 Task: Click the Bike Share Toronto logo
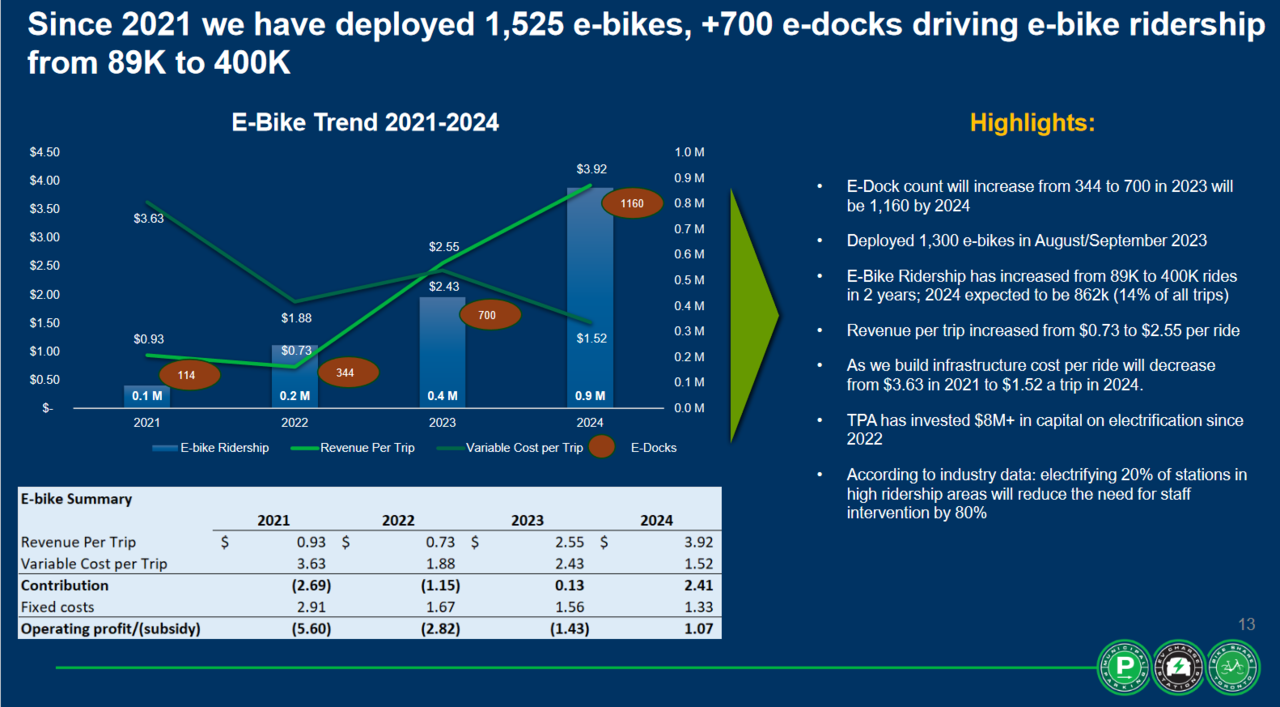(1231, 667)
